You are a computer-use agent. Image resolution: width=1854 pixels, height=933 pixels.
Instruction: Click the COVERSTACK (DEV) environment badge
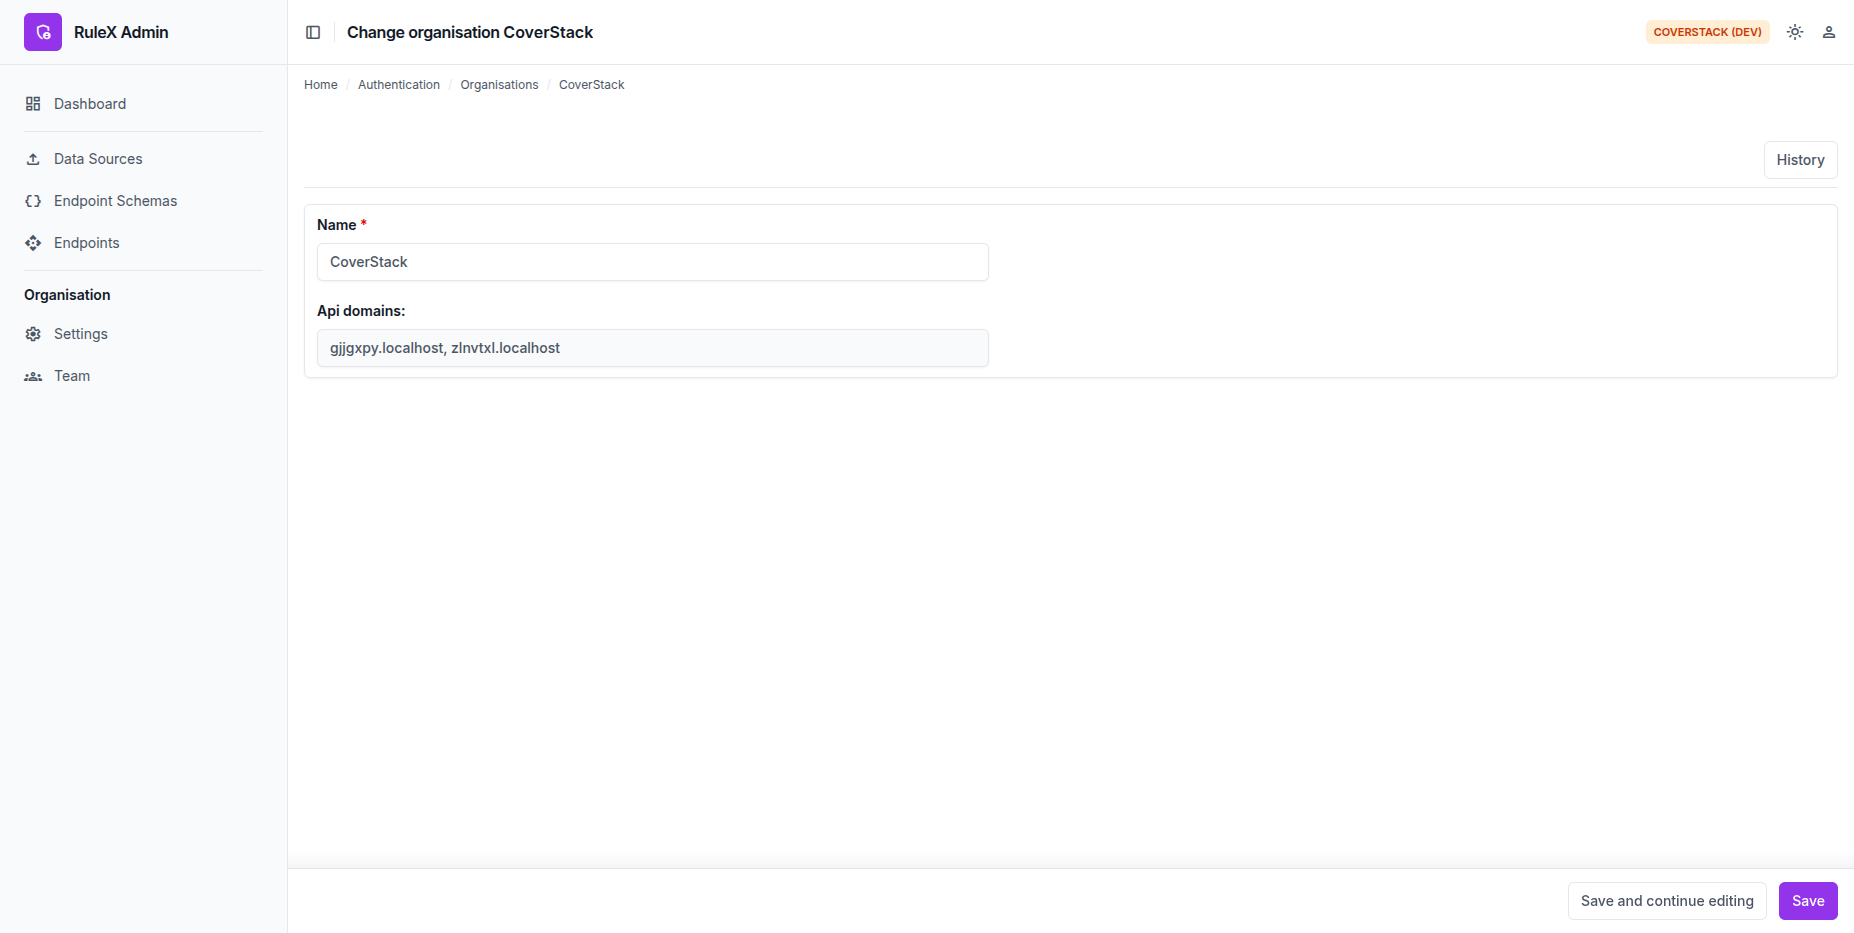1707,32
